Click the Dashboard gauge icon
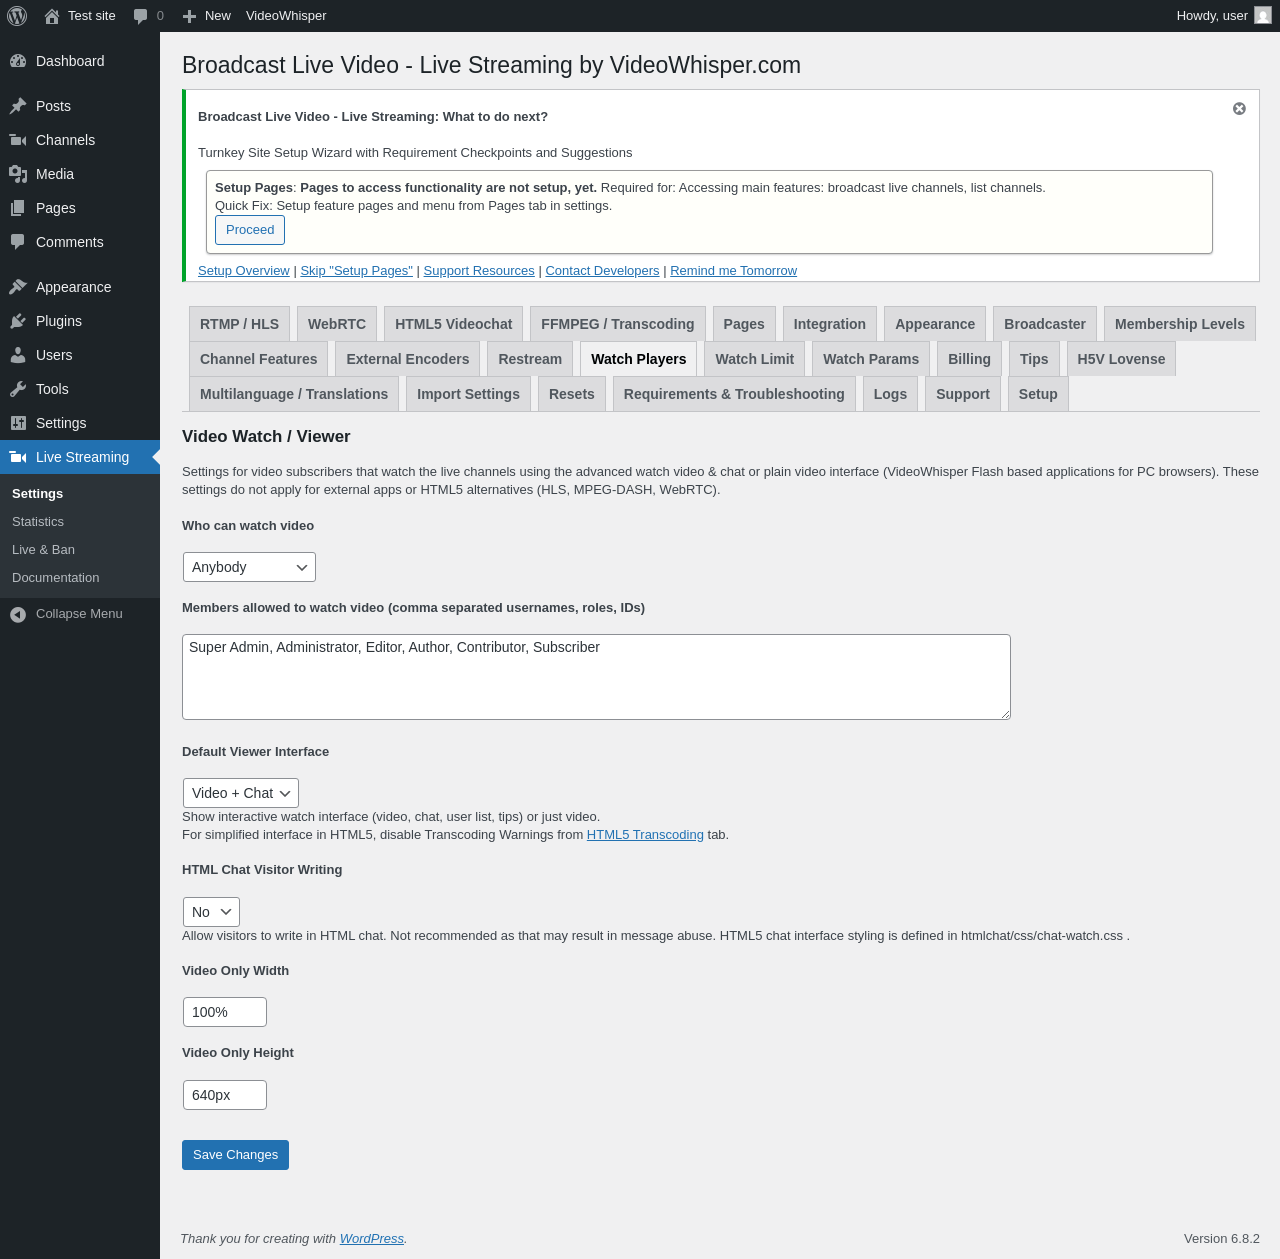This screenshot has height=1259, width=1280. pyautogui.click(x=18, y=61)
